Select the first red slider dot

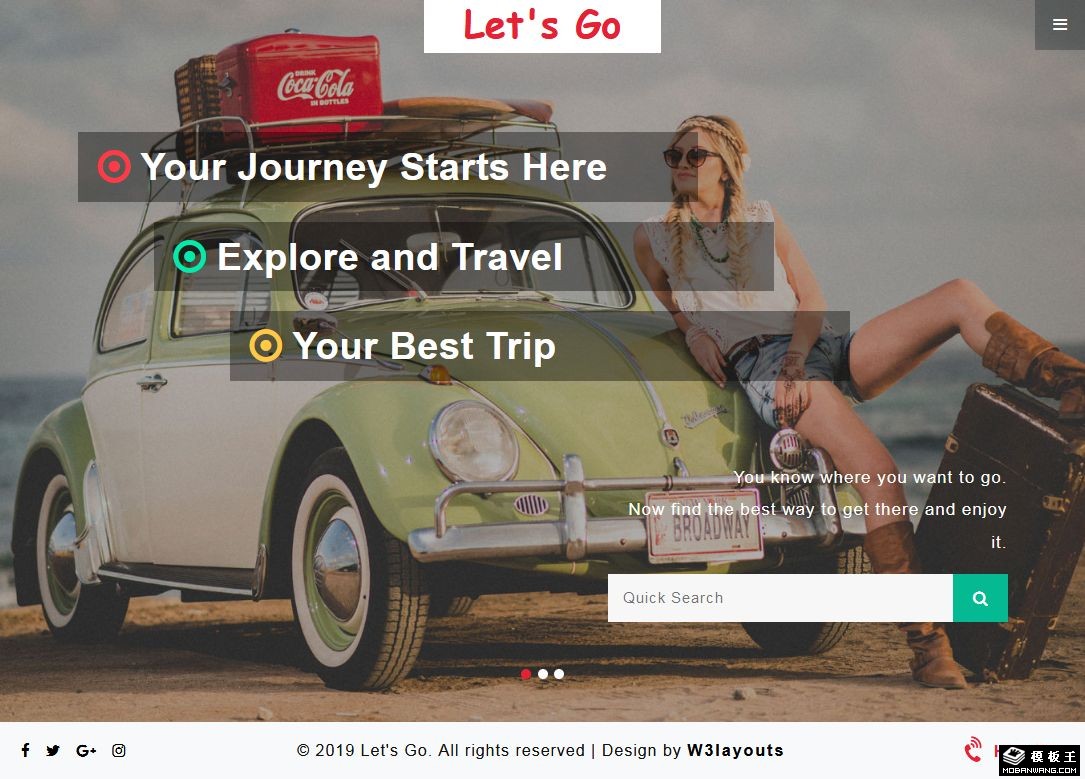[526, 674]
